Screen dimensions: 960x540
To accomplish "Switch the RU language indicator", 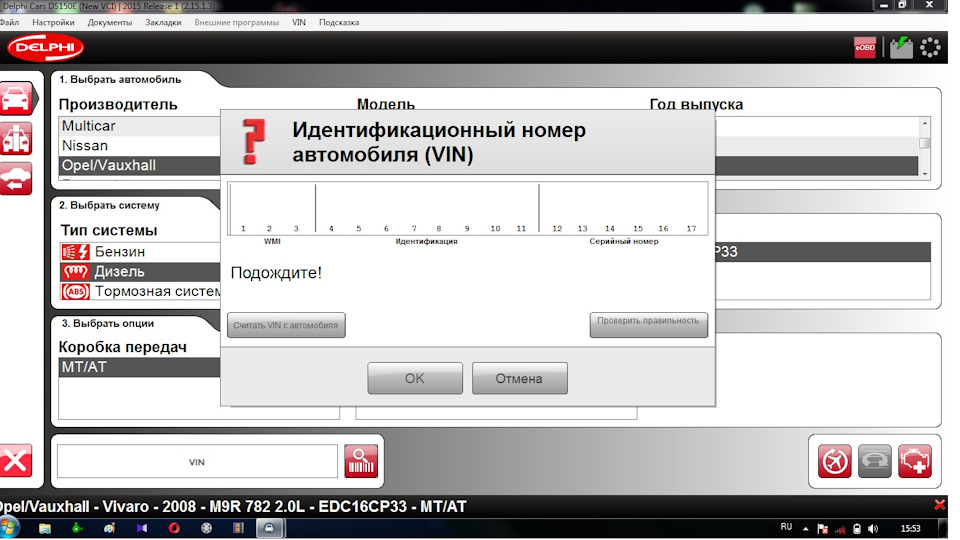I will tap(786, 527).
